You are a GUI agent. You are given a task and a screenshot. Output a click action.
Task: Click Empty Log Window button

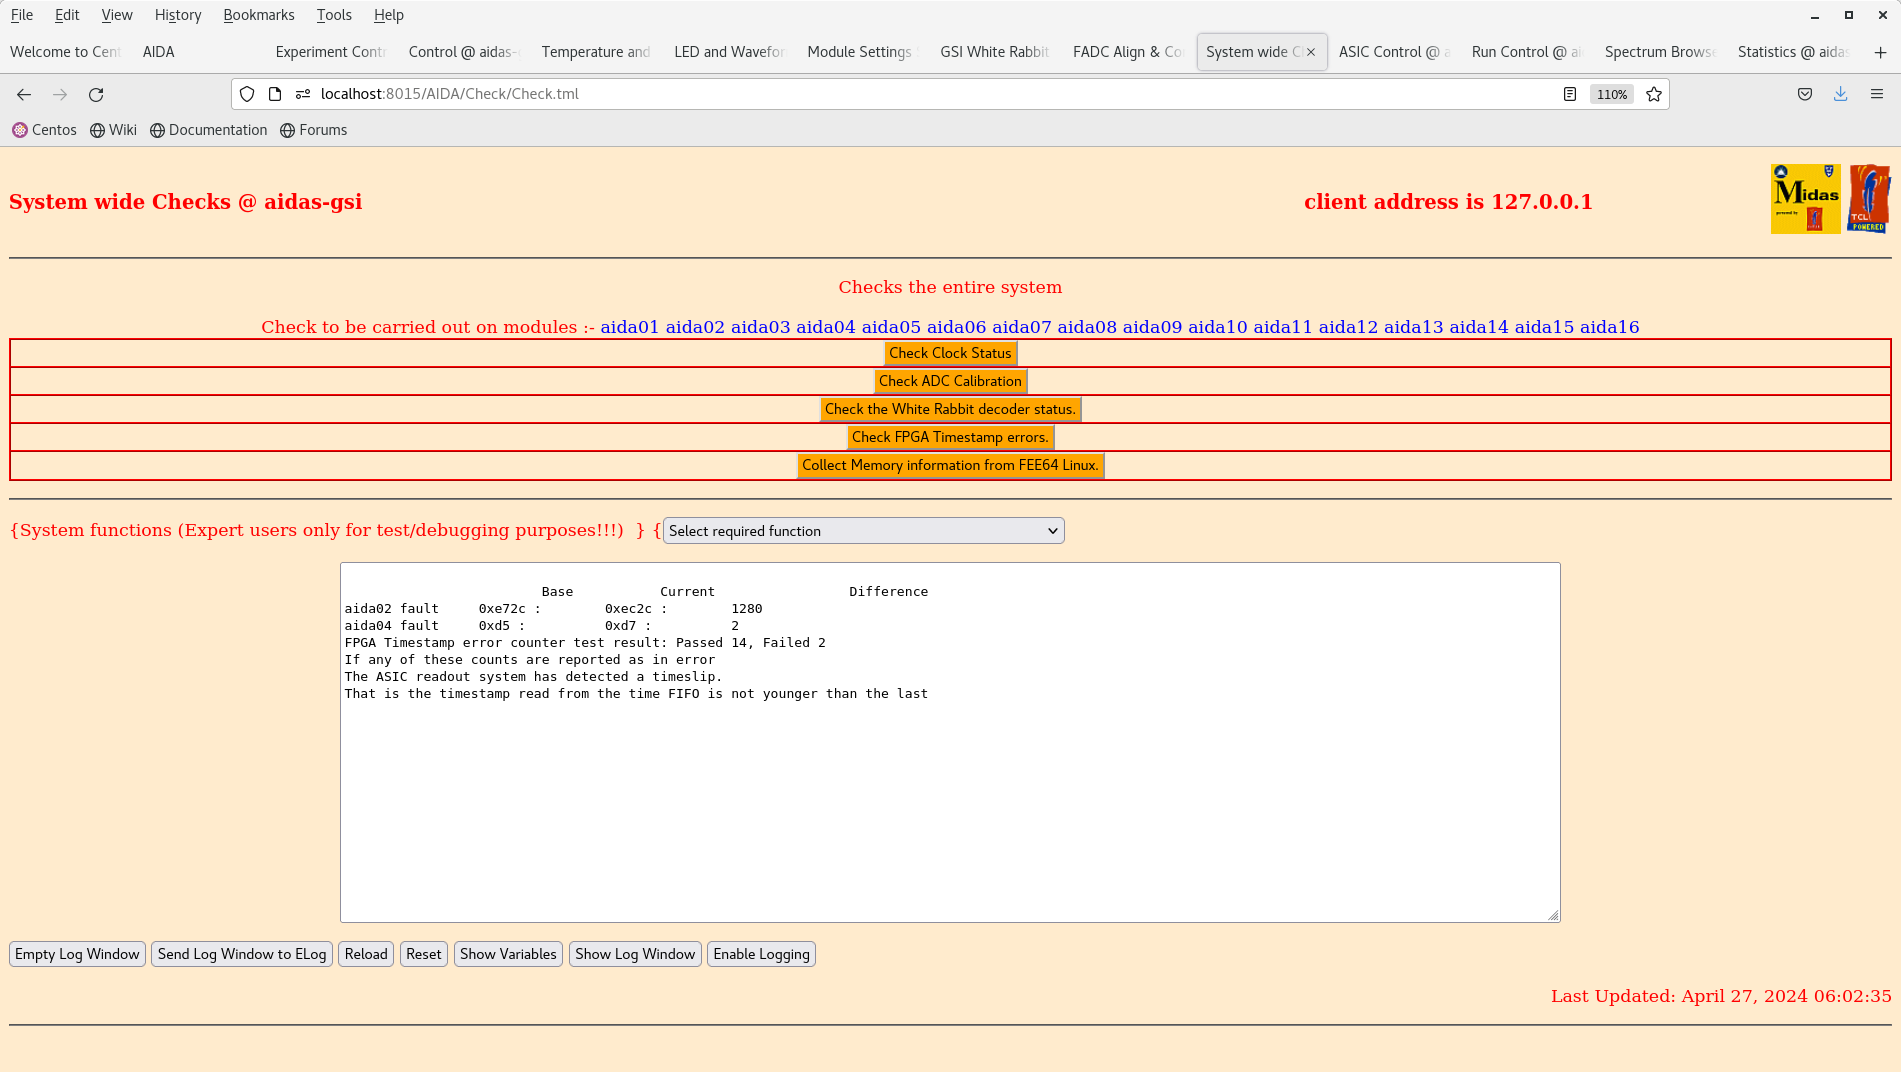click(x=77, y=954)
